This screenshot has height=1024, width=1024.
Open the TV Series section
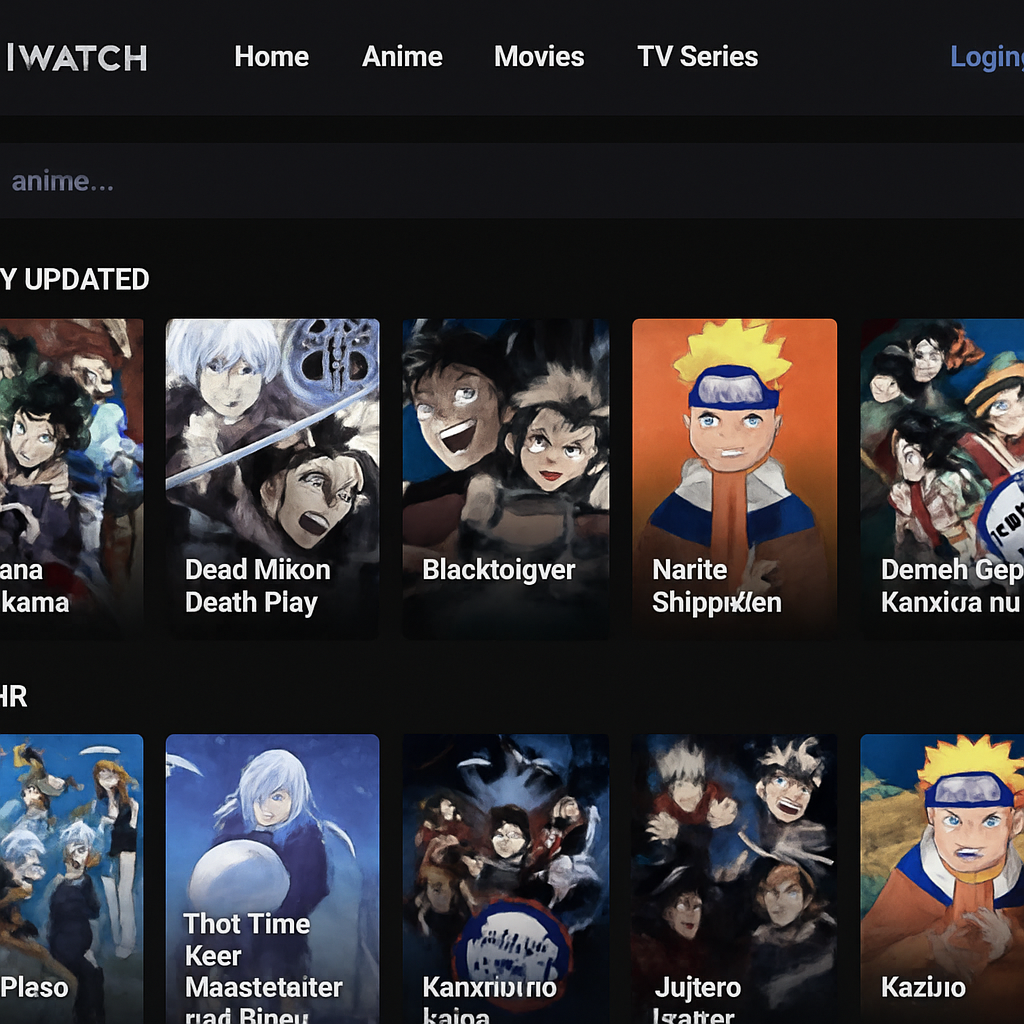(697, 57)
